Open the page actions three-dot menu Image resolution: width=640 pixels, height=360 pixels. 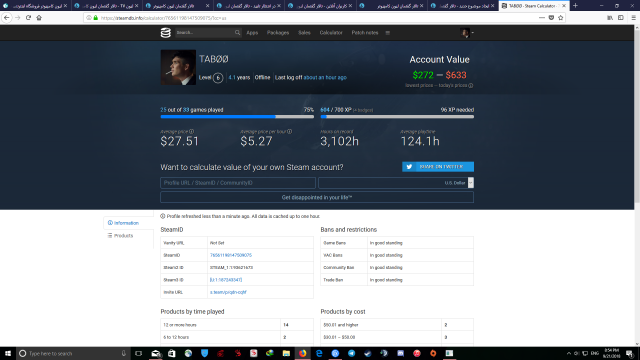542,18
